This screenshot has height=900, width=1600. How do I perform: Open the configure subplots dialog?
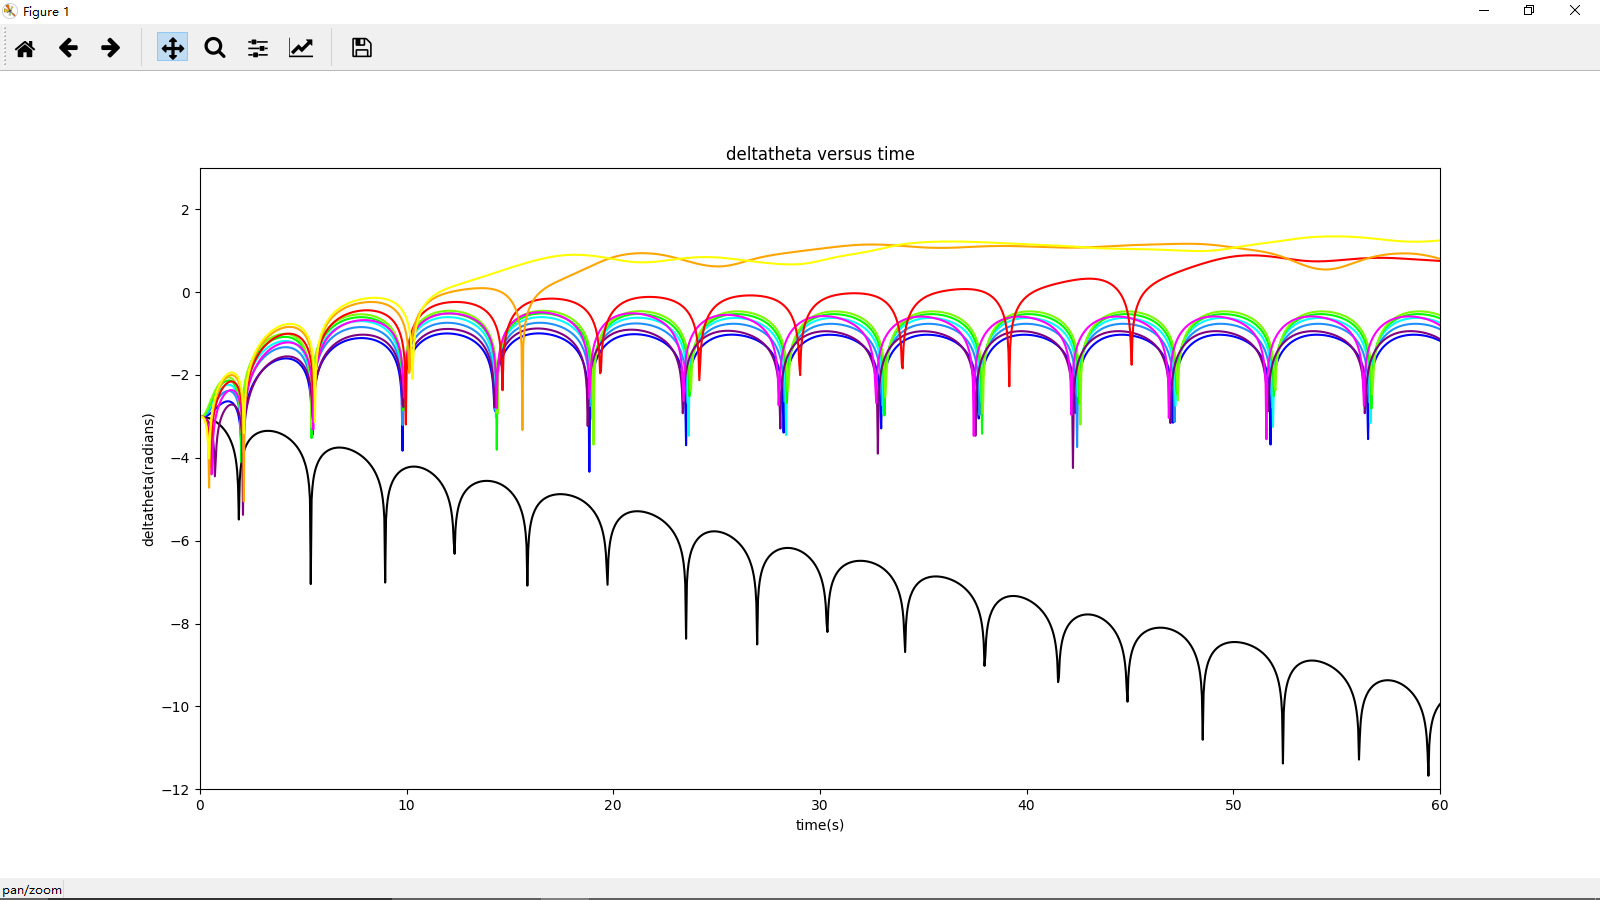tap(258, 48)
